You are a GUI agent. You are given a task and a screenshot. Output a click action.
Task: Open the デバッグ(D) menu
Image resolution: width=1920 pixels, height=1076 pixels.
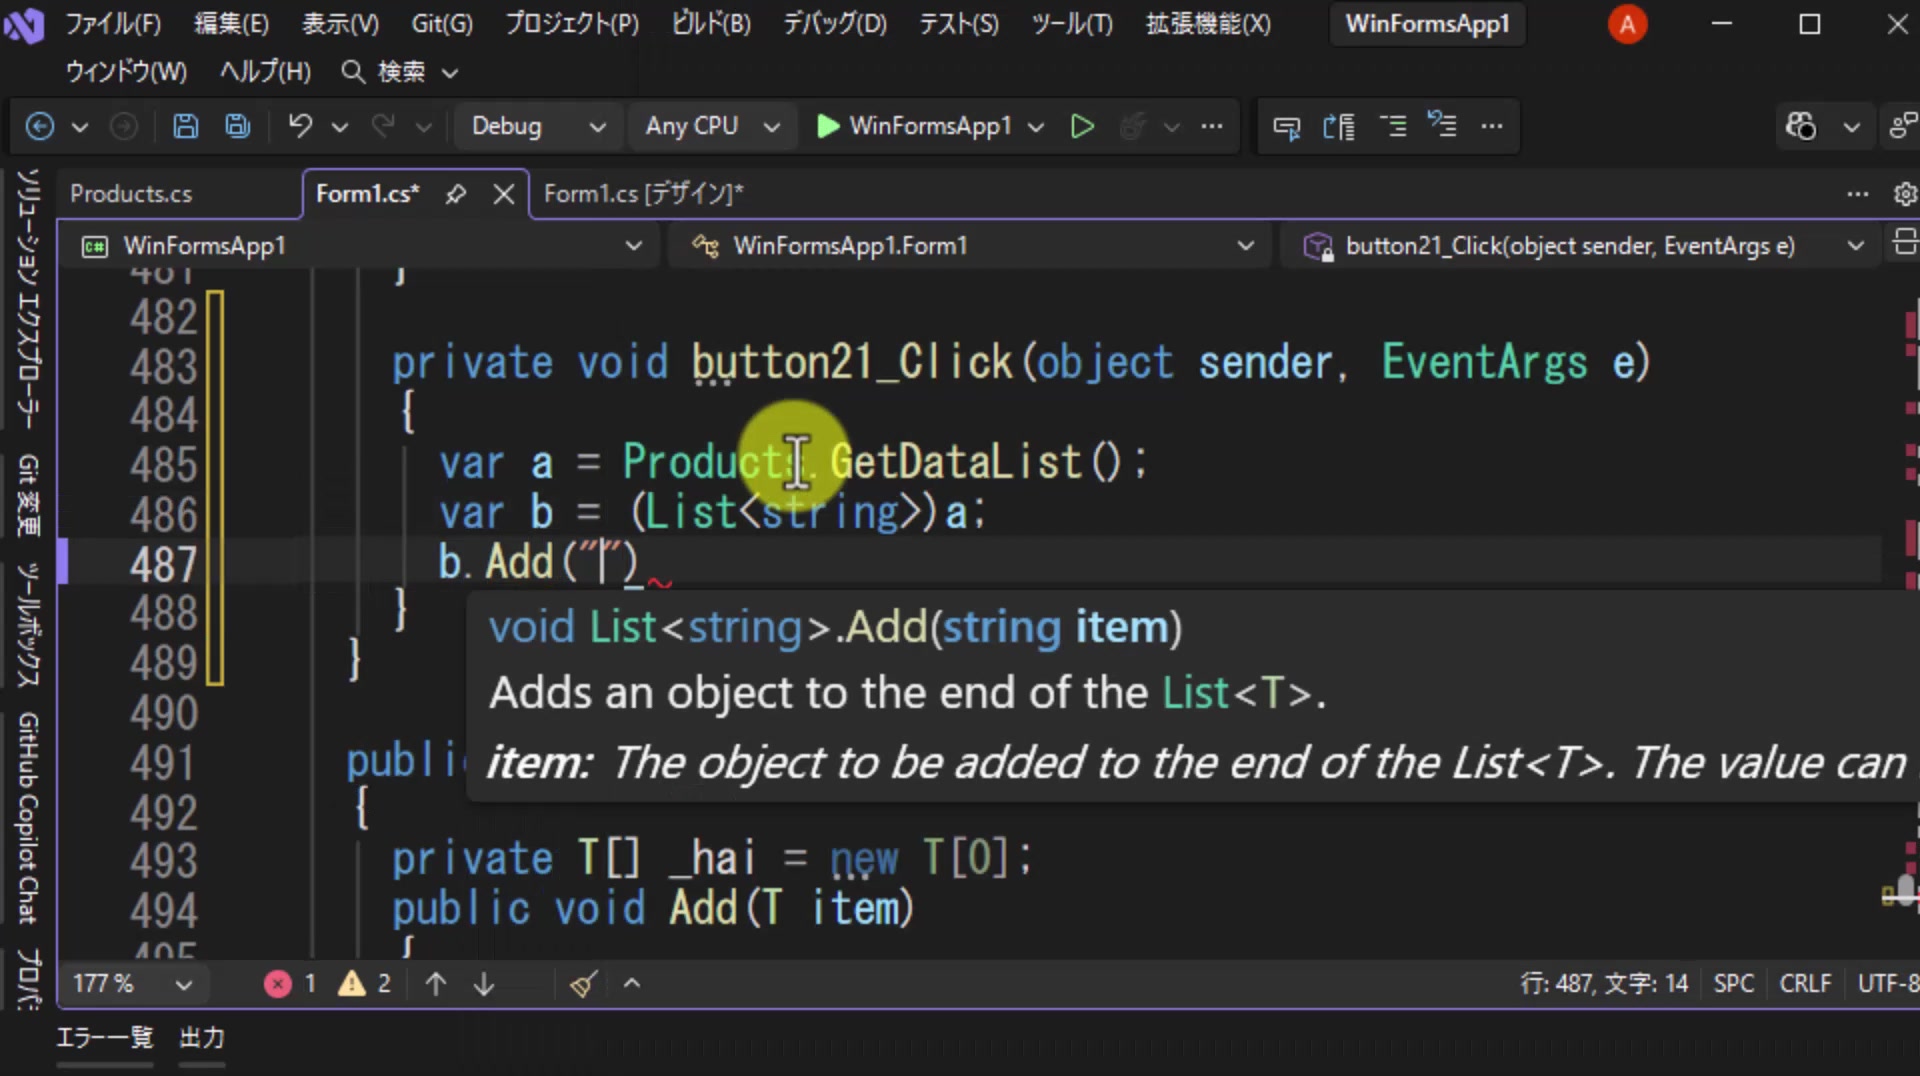pos(835,24)
